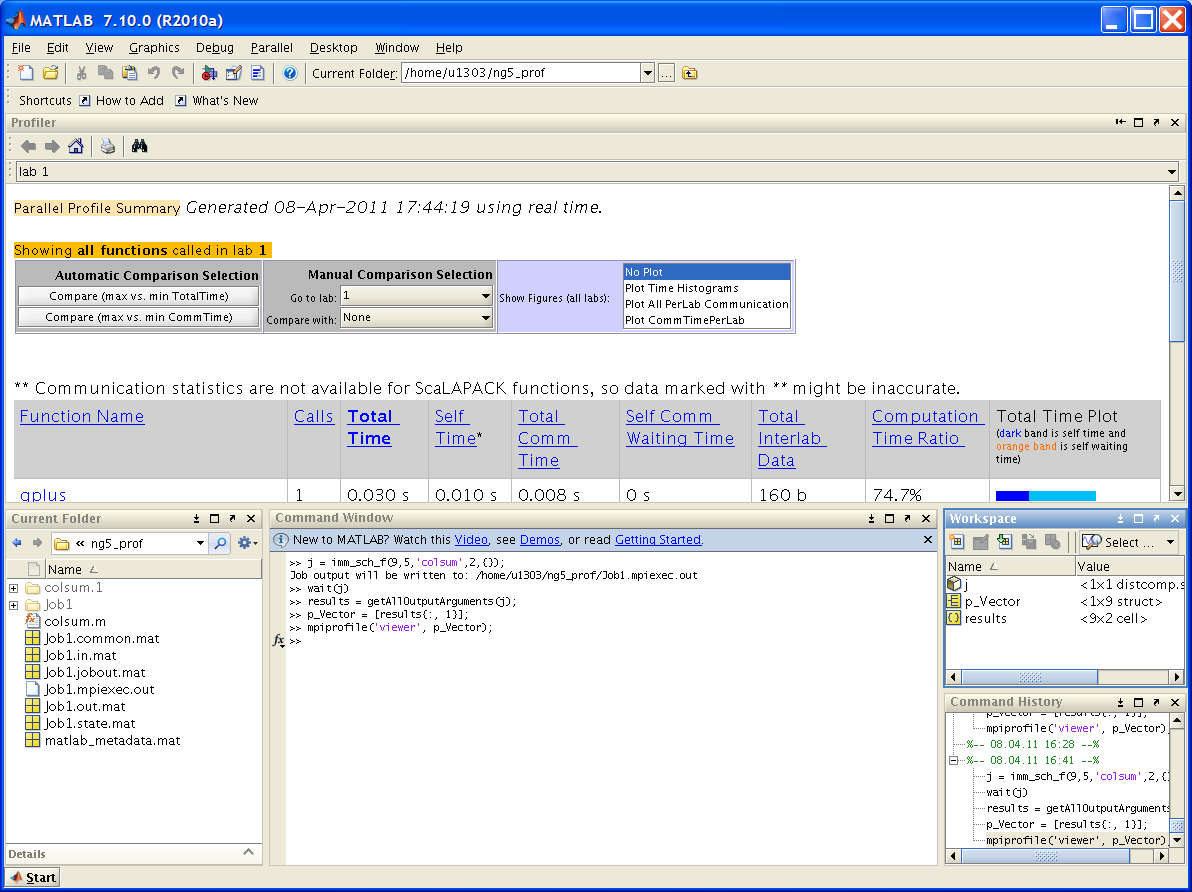Open the Desktop menu
1192x892 pixels.
tap(334, 47)
